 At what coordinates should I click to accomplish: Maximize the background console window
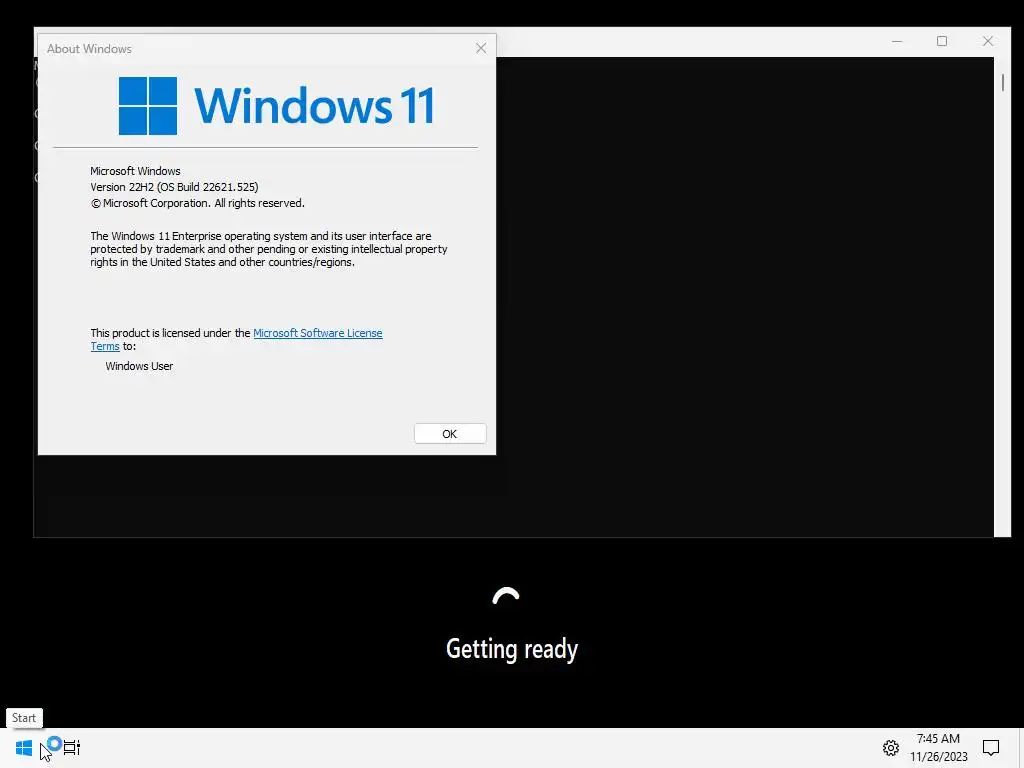pos(942,41)
